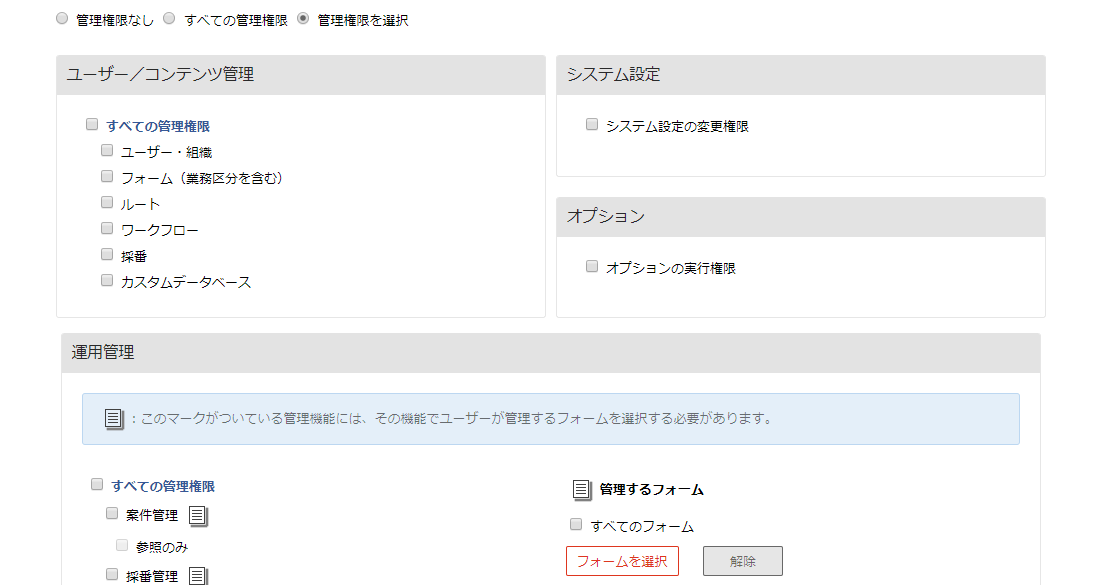Select the すべての管理権限 radio option
The height and width of the screenshot is (585, 1103).
coord(170,19)
